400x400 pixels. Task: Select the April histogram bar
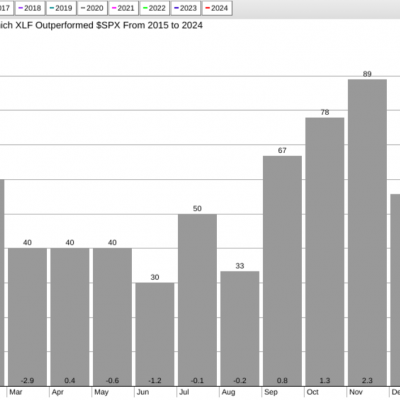click(x=70, y=317)
